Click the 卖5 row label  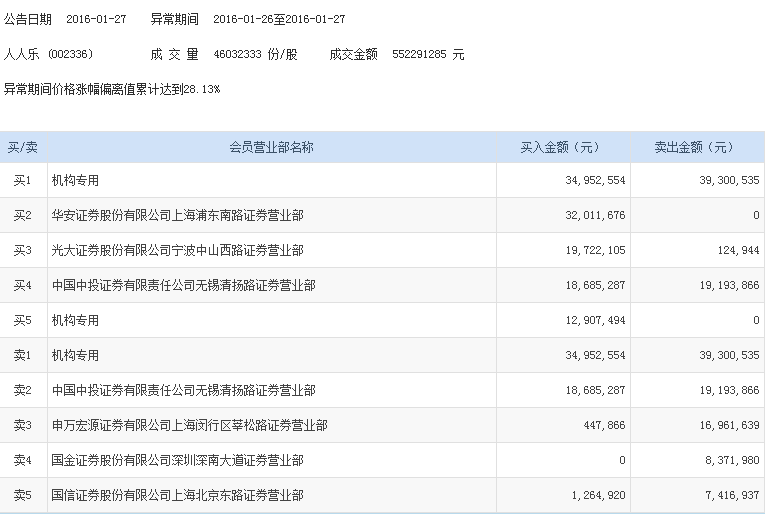23,495
